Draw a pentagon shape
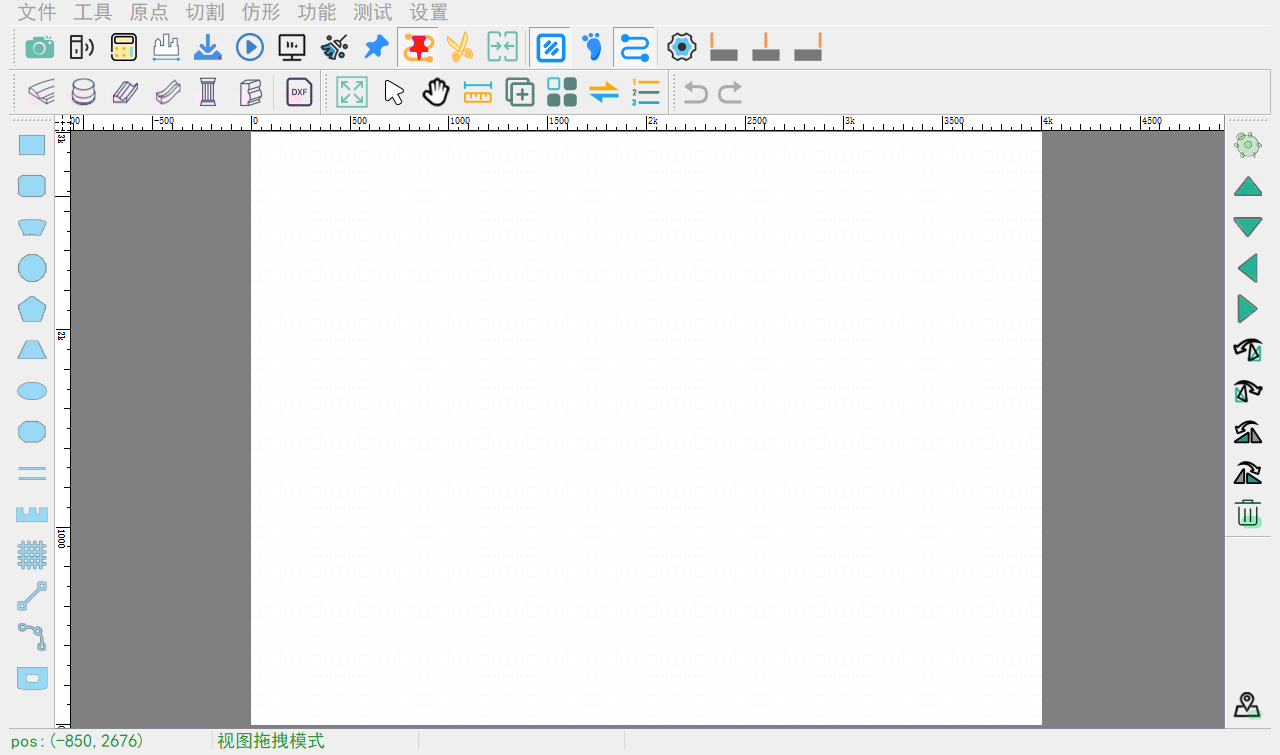 pos(32,309)
